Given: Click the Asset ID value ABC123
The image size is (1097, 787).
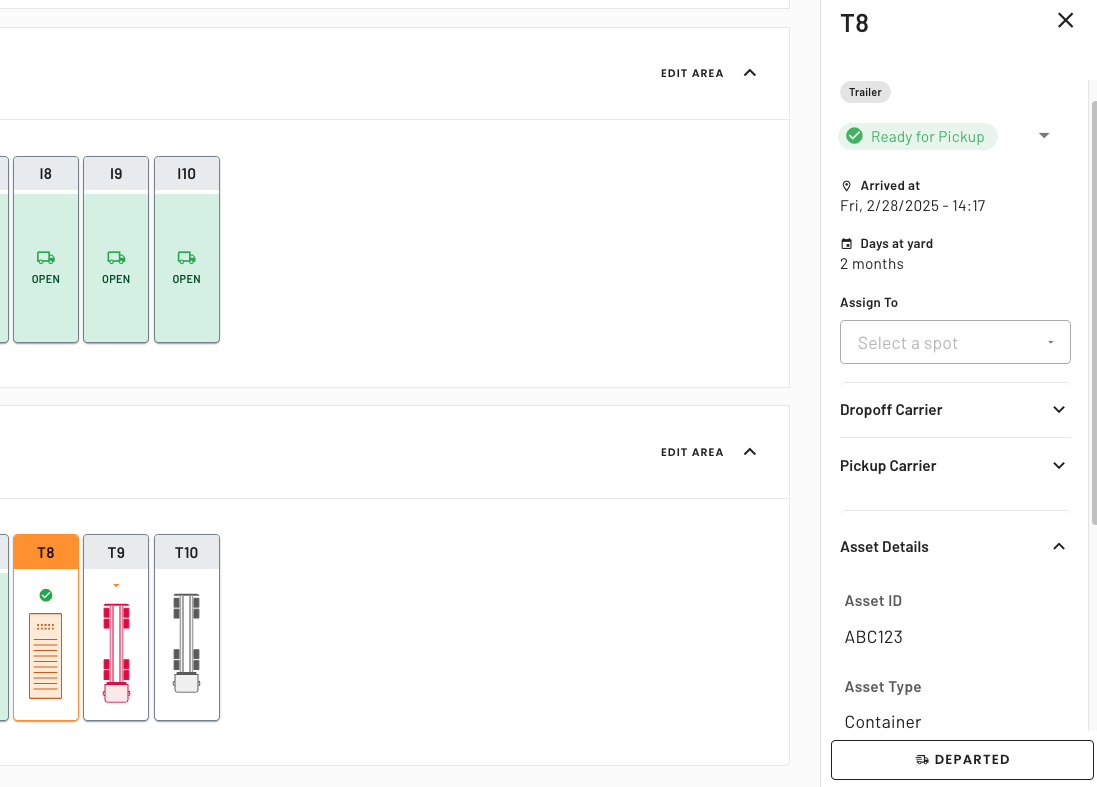Looking at the screenshot, I should tap(873, 637).
